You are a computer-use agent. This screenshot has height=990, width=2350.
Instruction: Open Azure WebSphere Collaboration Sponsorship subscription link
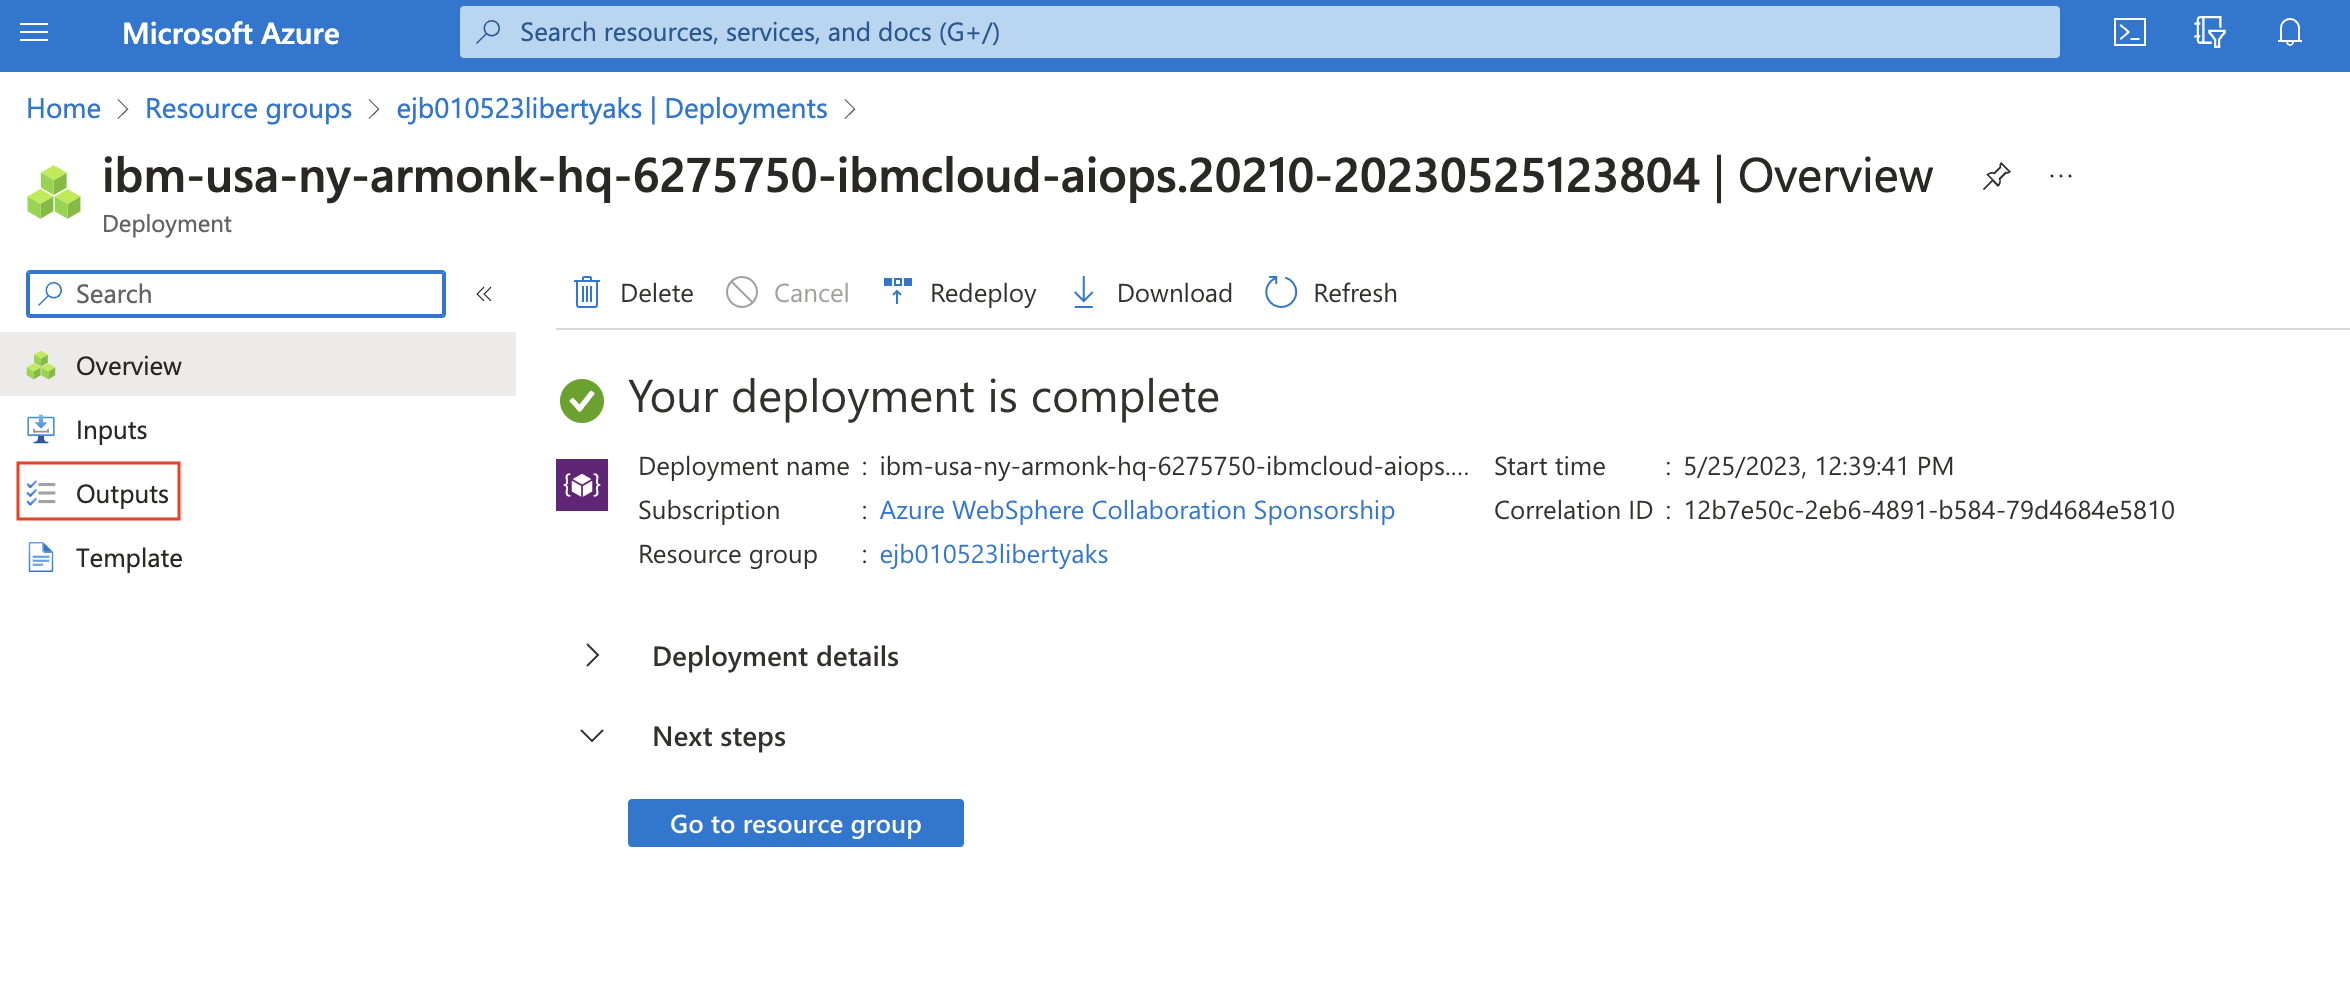click(x=1137, y=510)
